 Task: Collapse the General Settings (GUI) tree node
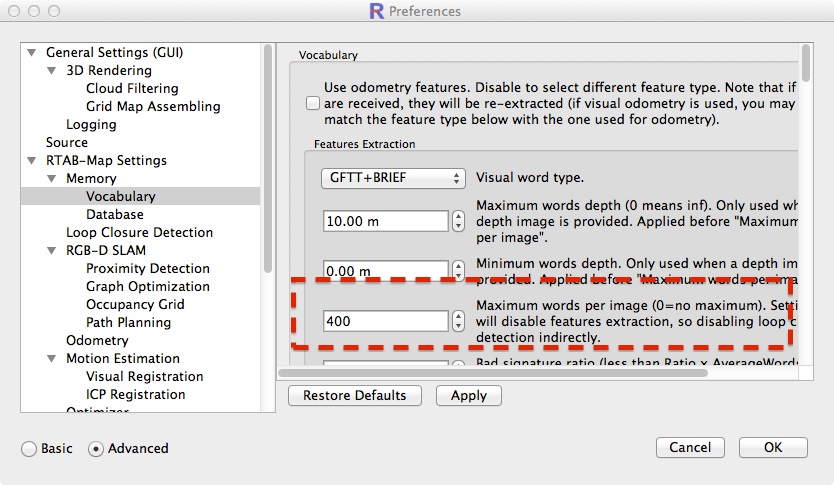(33, 53)
